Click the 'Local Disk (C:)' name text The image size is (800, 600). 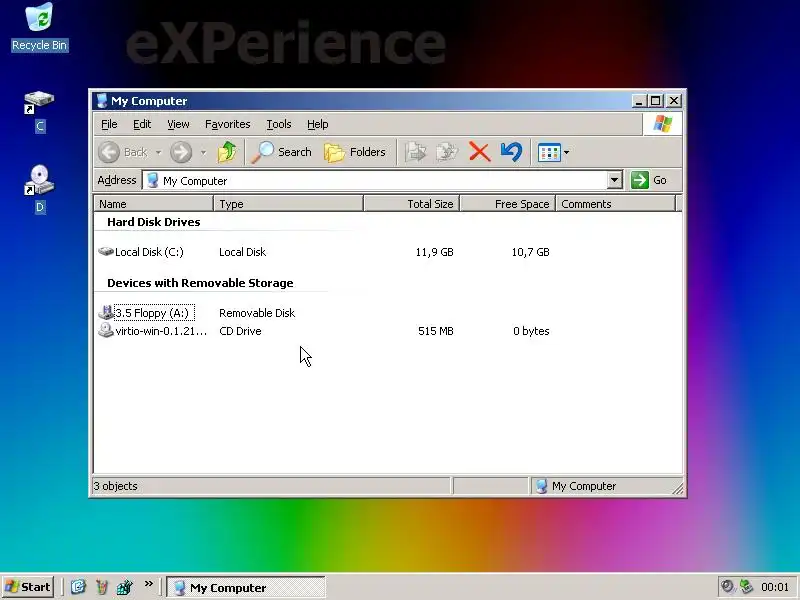149,252
